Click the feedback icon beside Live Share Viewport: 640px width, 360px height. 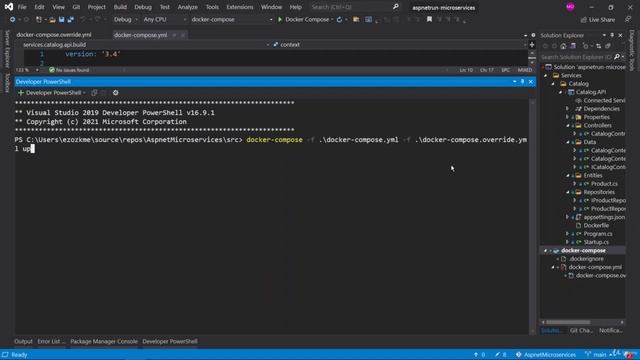click(628, 19)
